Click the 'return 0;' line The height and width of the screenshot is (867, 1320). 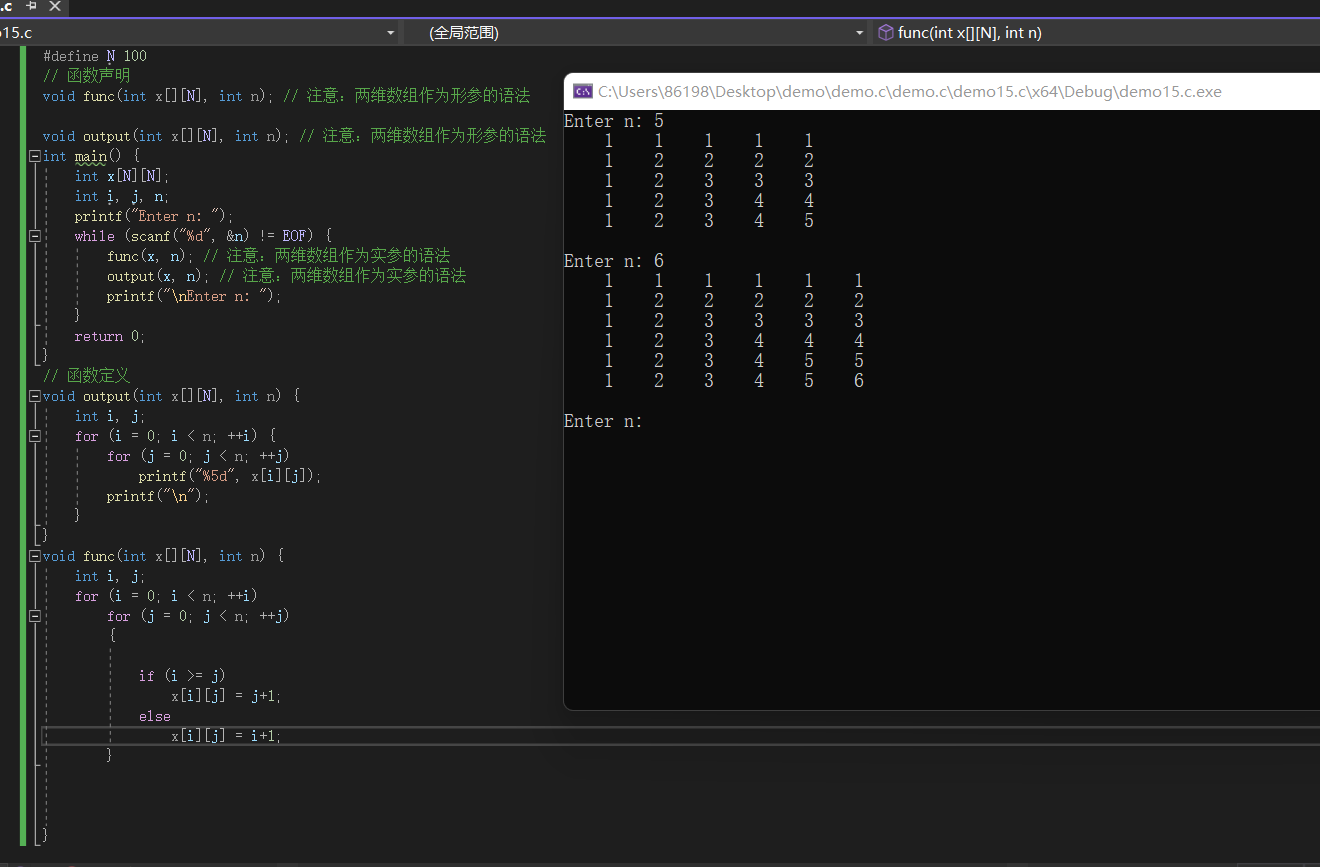tap(110, 336)
